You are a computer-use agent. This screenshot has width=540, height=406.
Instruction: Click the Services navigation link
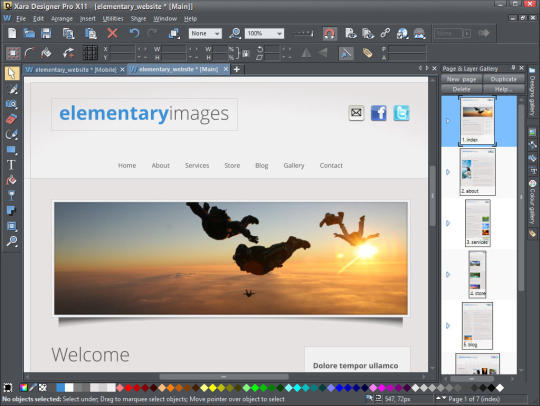point(197,165)
